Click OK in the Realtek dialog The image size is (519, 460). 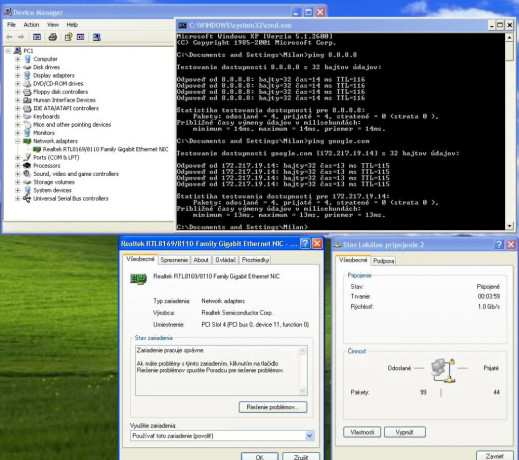pyautogui.click(x=260, y=457)
